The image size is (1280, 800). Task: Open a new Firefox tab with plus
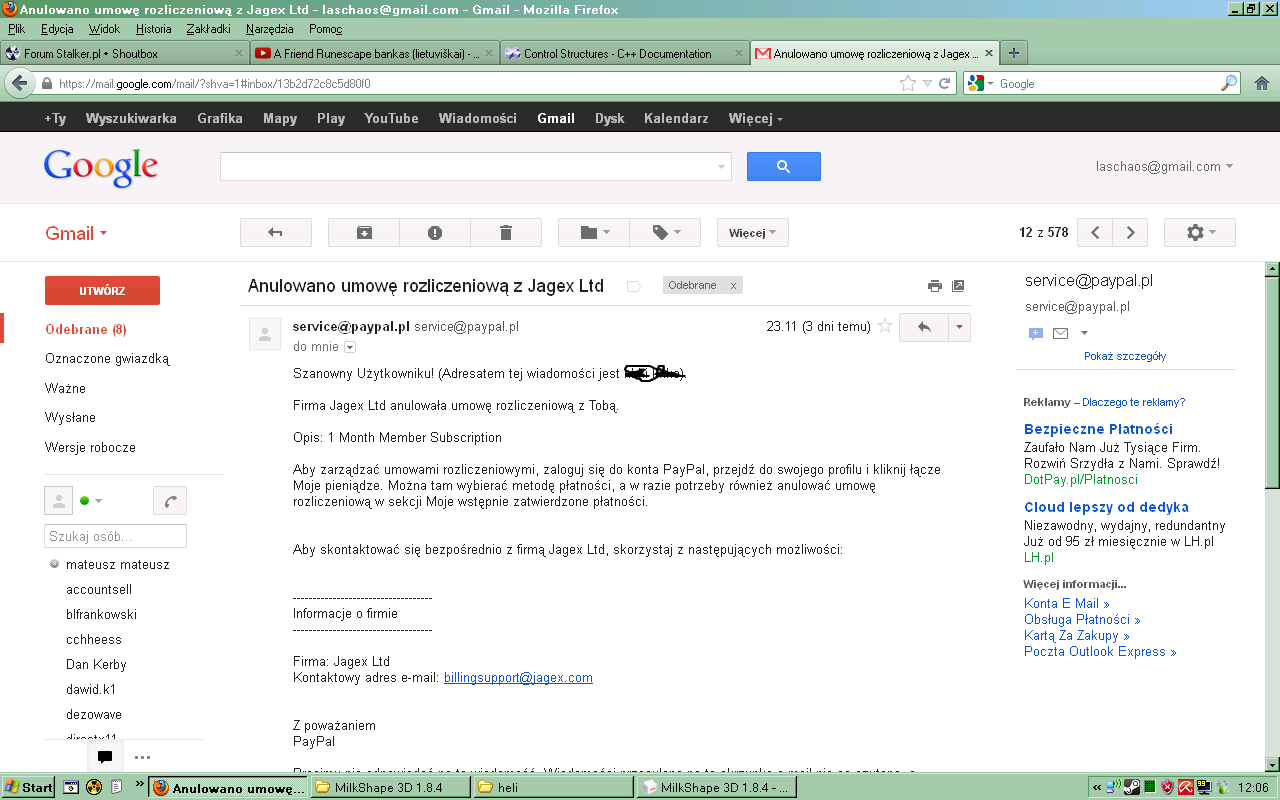[x=1014, y=53]
